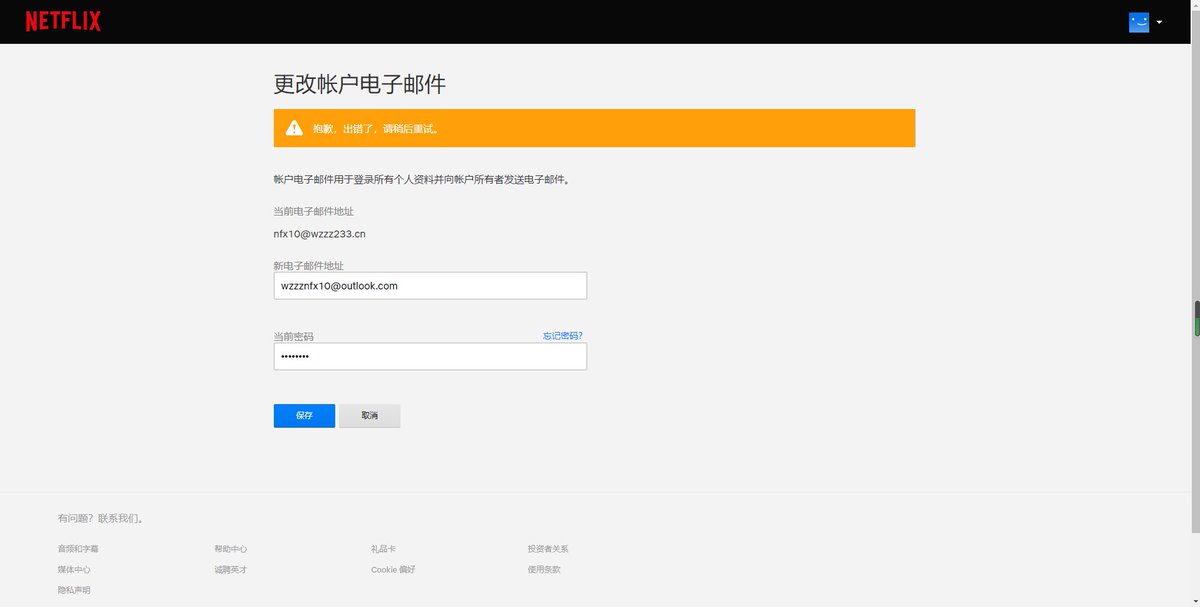Open the Cookie 偏好 footer link

pyautogui.click(x=393, y=570)
